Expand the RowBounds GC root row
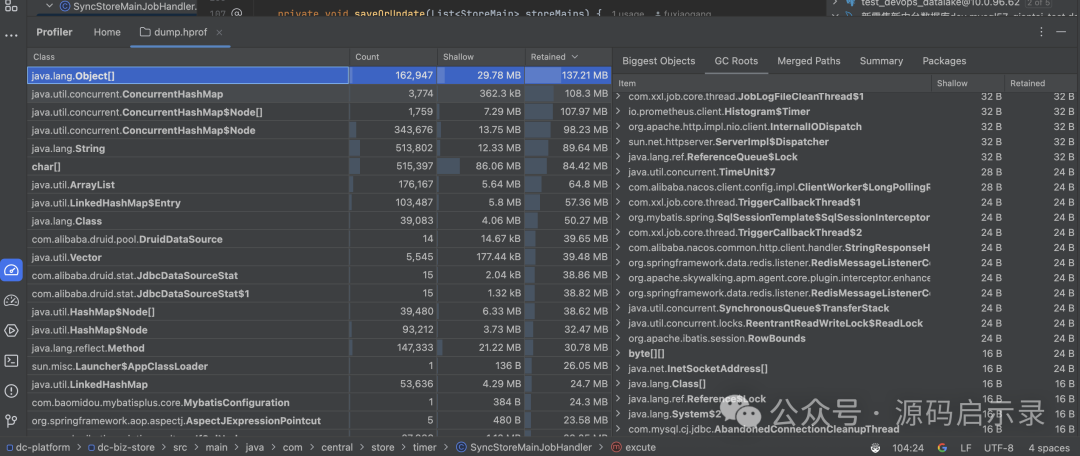The width and height of the screenshot is (1080, 456). tap(619, 339)
